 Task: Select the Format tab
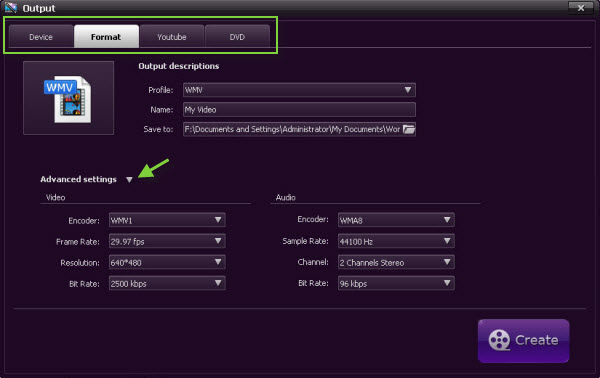click(x=106, y=37)
